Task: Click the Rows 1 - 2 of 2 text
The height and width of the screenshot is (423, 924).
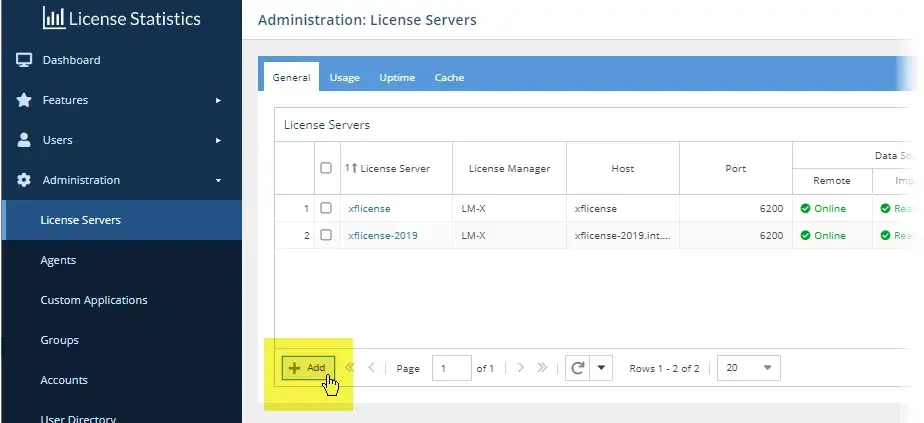Action: click(x=664, y=368)
